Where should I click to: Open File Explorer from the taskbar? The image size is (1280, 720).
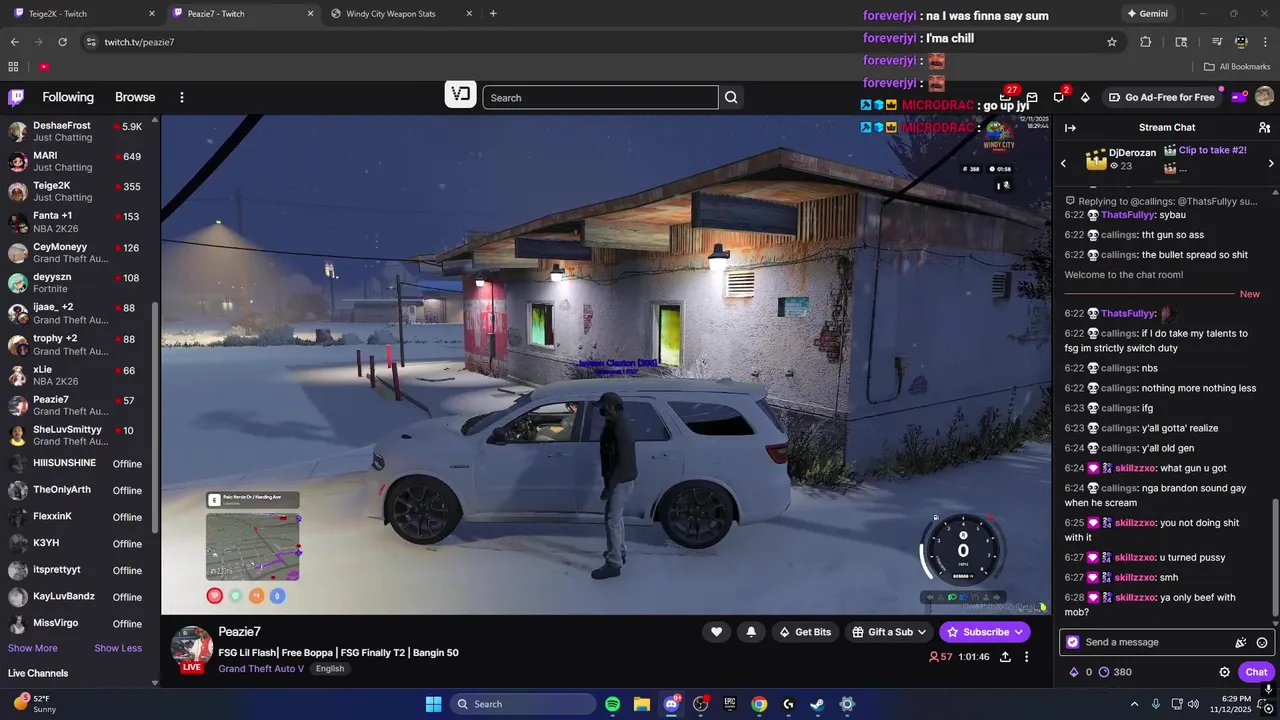click(642, 704)
